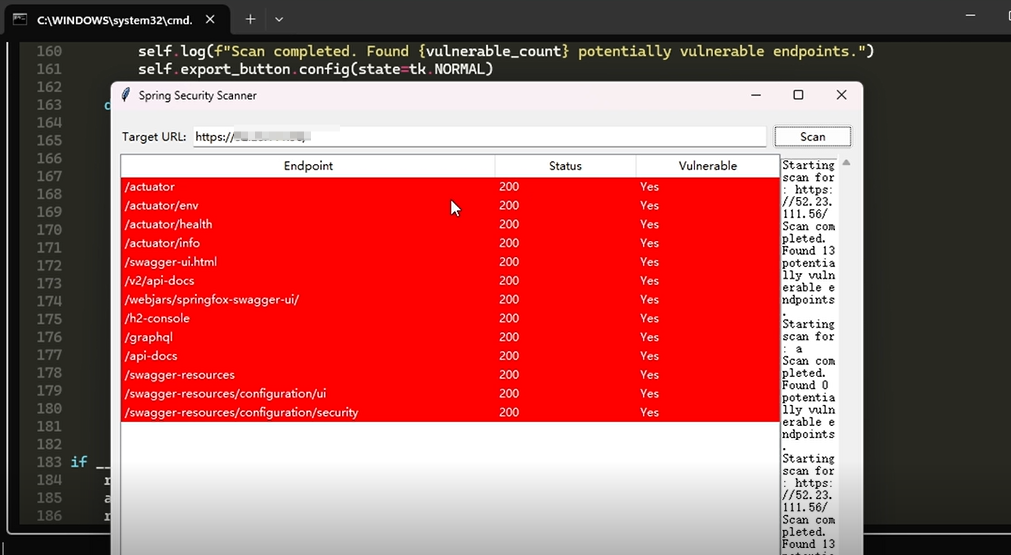Open the terminal profile dropdown chevron
This screenshot has height=555, width=1011.
[x=279, y=19]
